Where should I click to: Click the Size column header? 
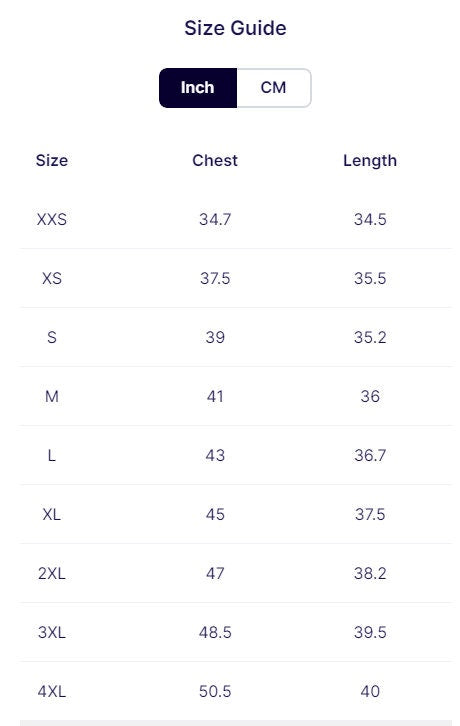(52, 160)
